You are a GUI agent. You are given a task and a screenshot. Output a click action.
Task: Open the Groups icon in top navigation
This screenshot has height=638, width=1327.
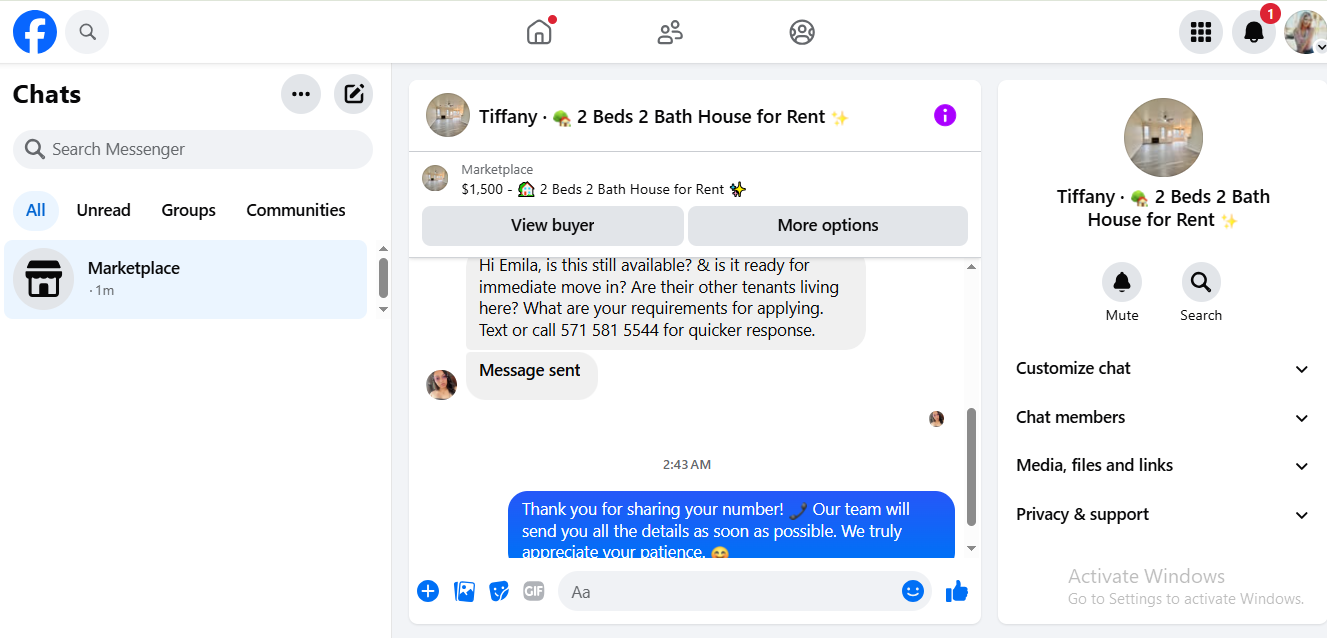coord(802,32)
